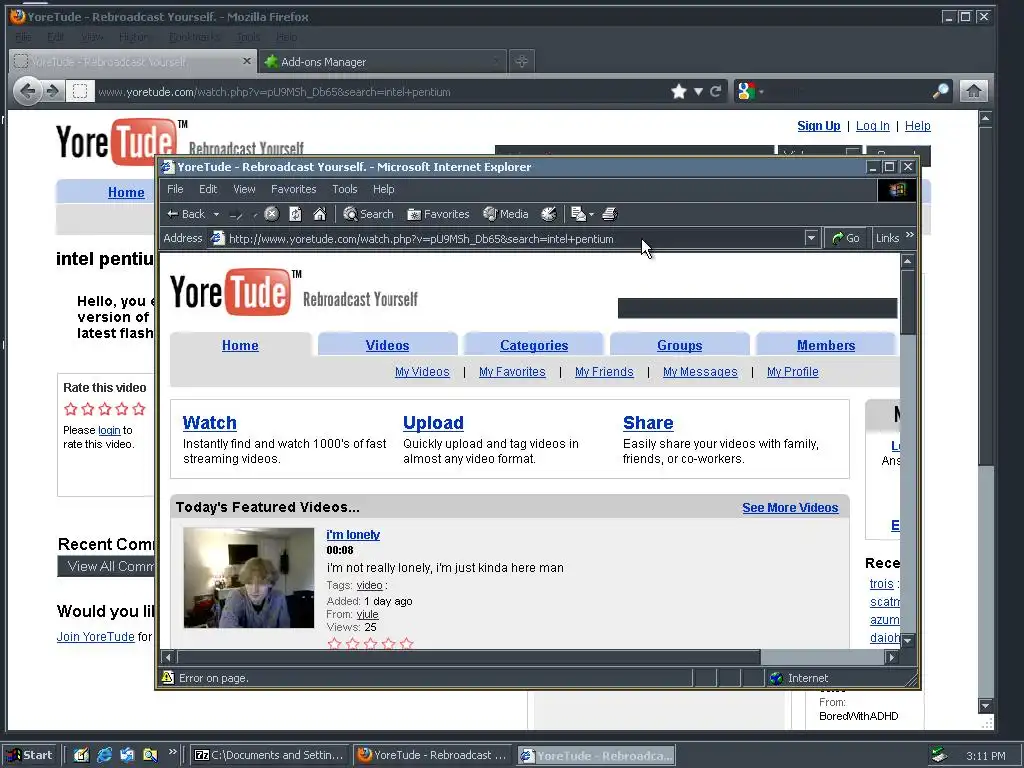Click the page icon in IE address bar
Image resolution: width=1024 pixels, height=768 pixels.
[217, 239]
